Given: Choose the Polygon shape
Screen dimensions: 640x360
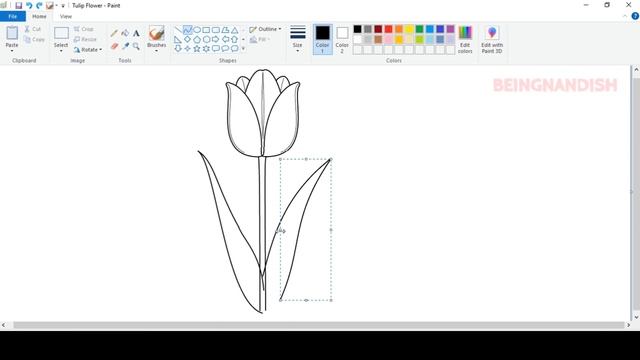Looking at the screenshot, I should click(x=225, y=30).
